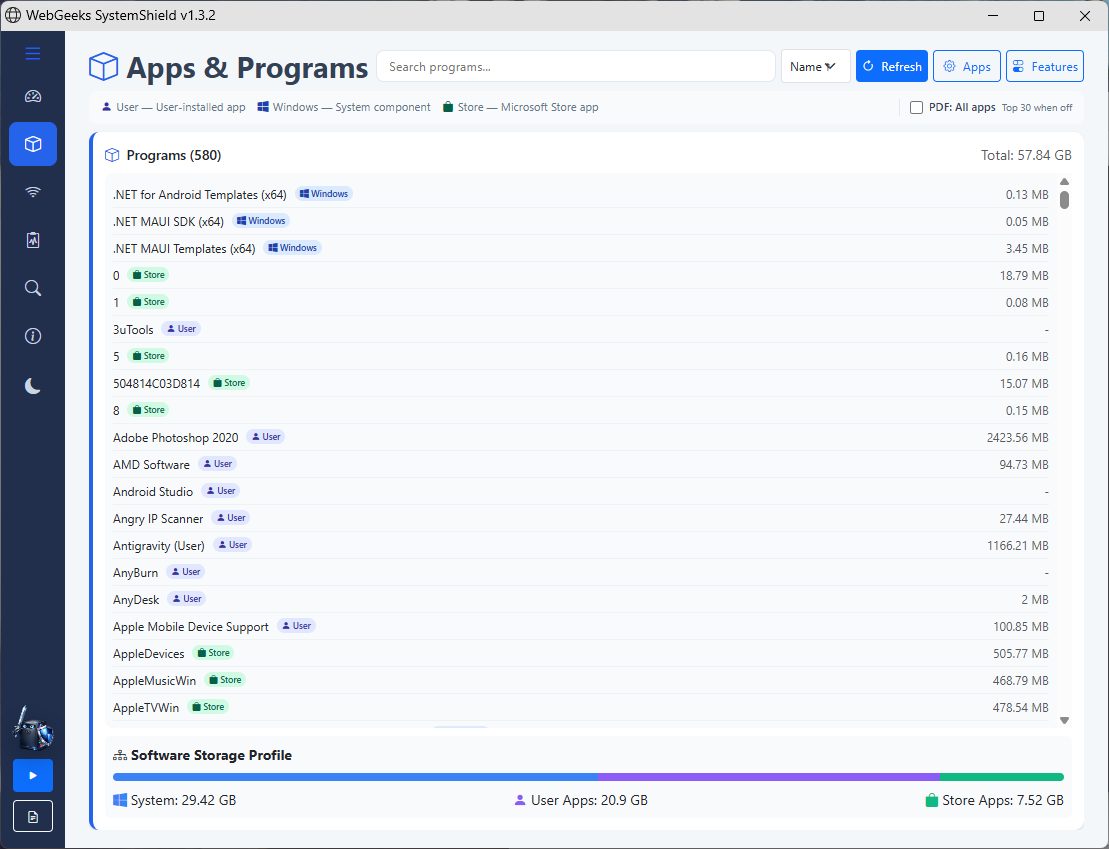This screenshot has height=849, width=1109.
Task: Click the Windows badge on .NET MAUI SDK (x64)
Action: tap(261, 221)
